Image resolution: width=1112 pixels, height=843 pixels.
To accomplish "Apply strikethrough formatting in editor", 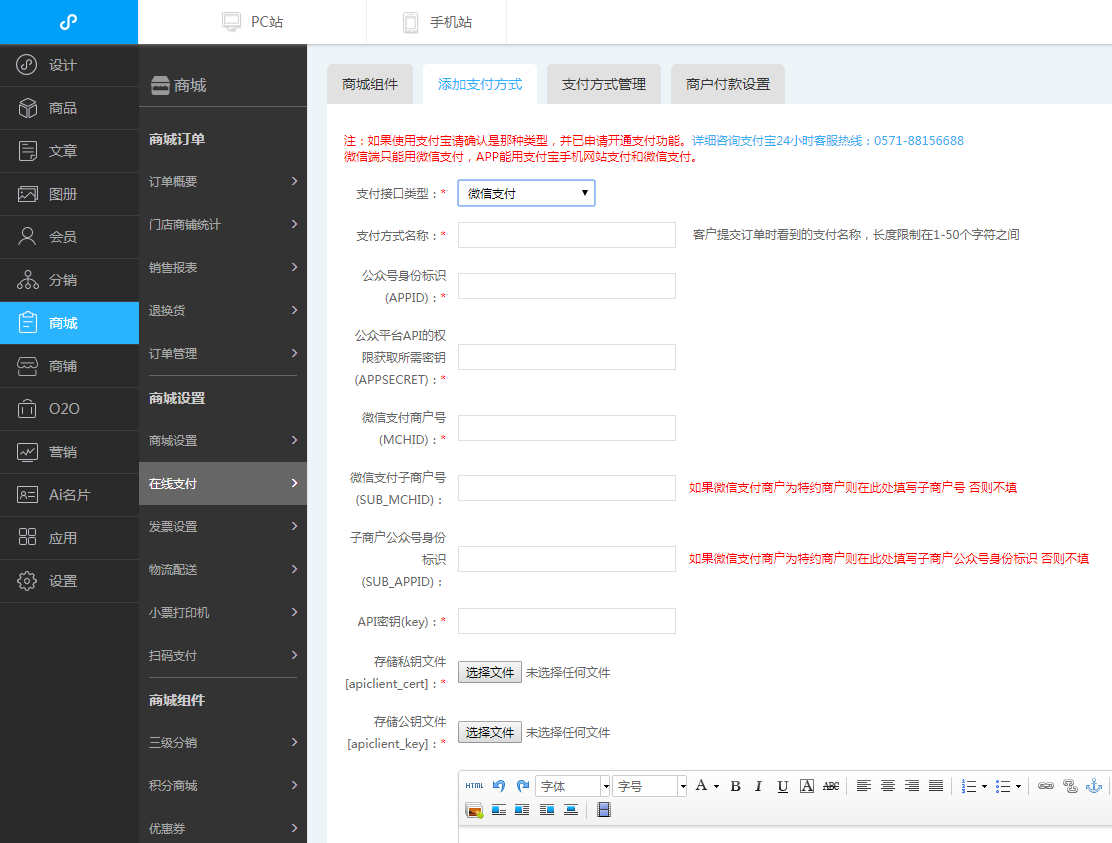I will (831, 786).
